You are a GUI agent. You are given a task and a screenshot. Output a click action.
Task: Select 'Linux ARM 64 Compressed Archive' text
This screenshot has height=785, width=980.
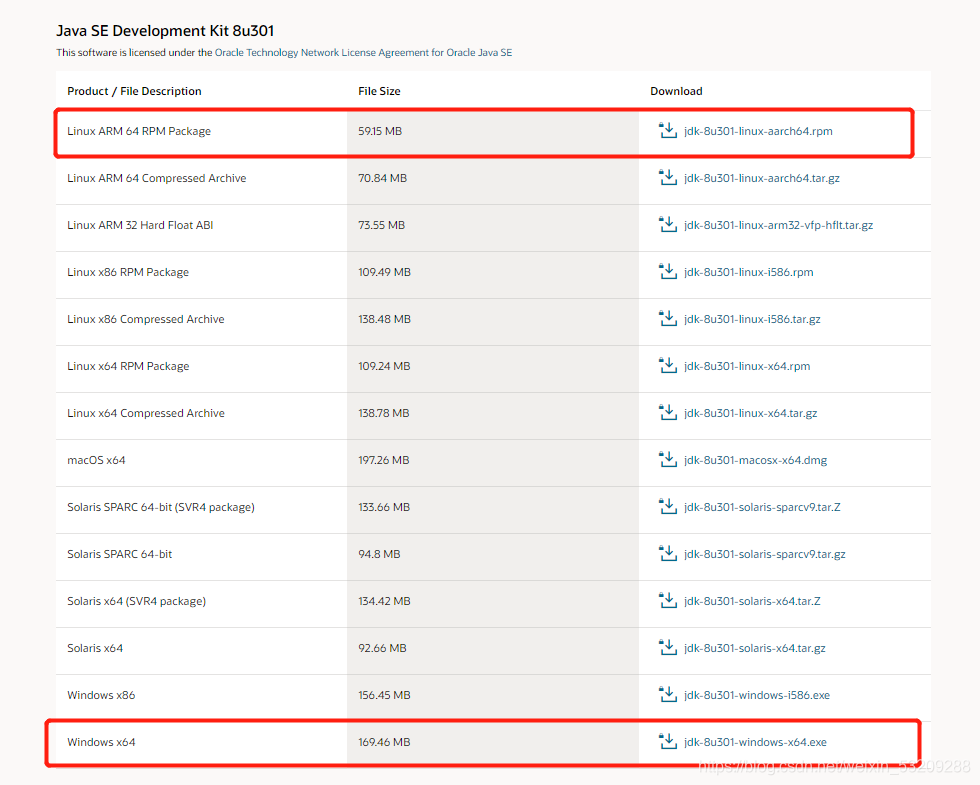[156, 178]
